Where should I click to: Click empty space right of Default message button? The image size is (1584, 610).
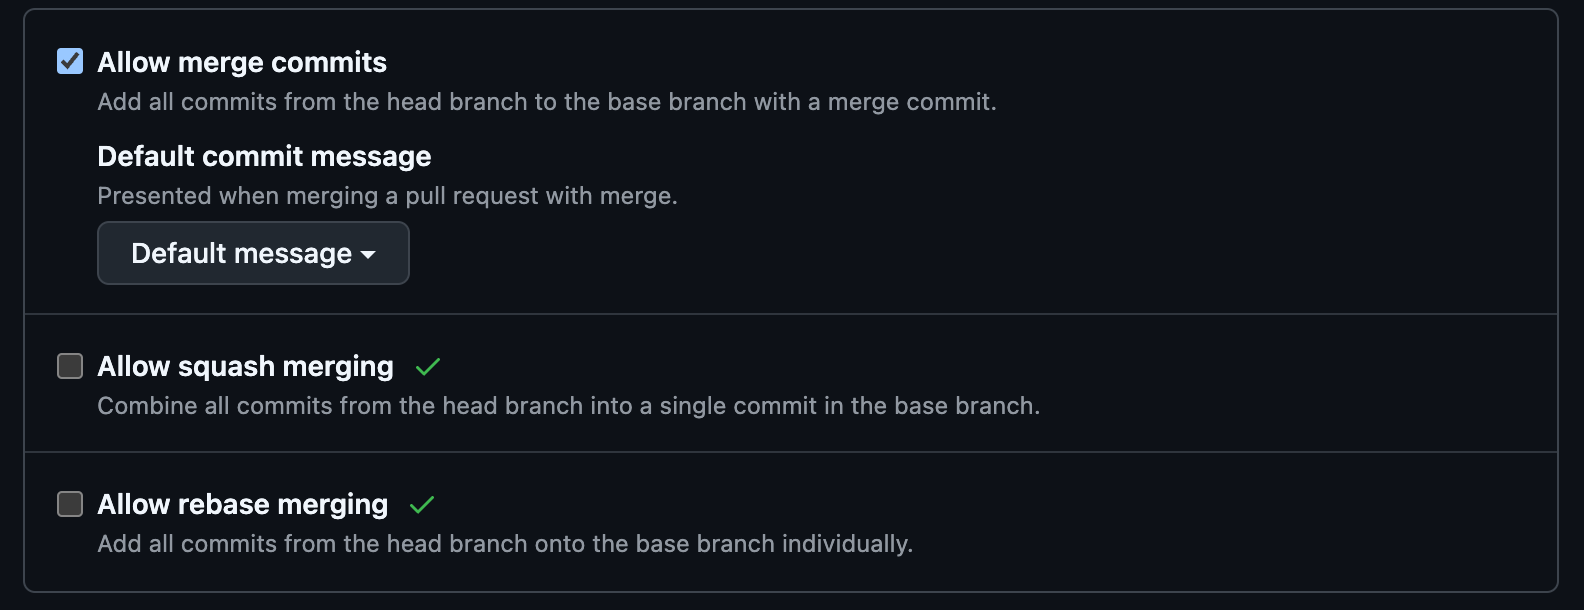[900, 253]
